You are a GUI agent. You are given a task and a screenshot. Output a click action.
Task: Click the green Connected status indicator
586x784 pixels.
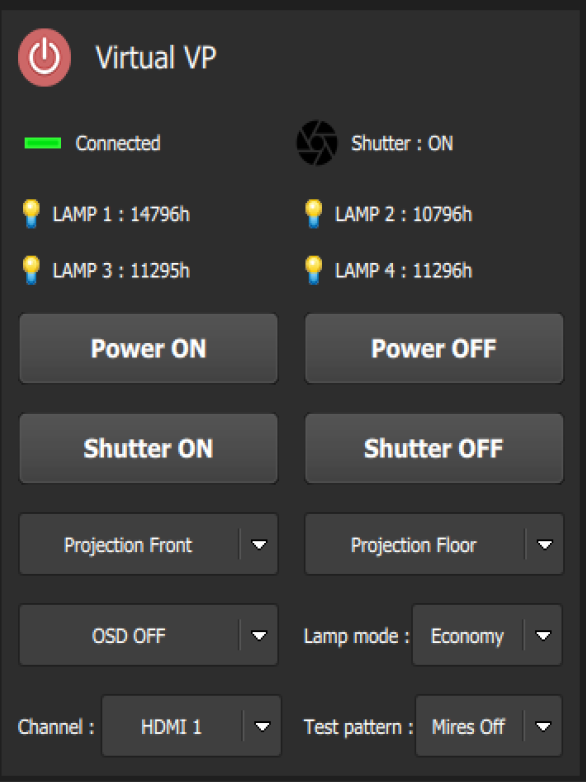[x=43, y=144]
